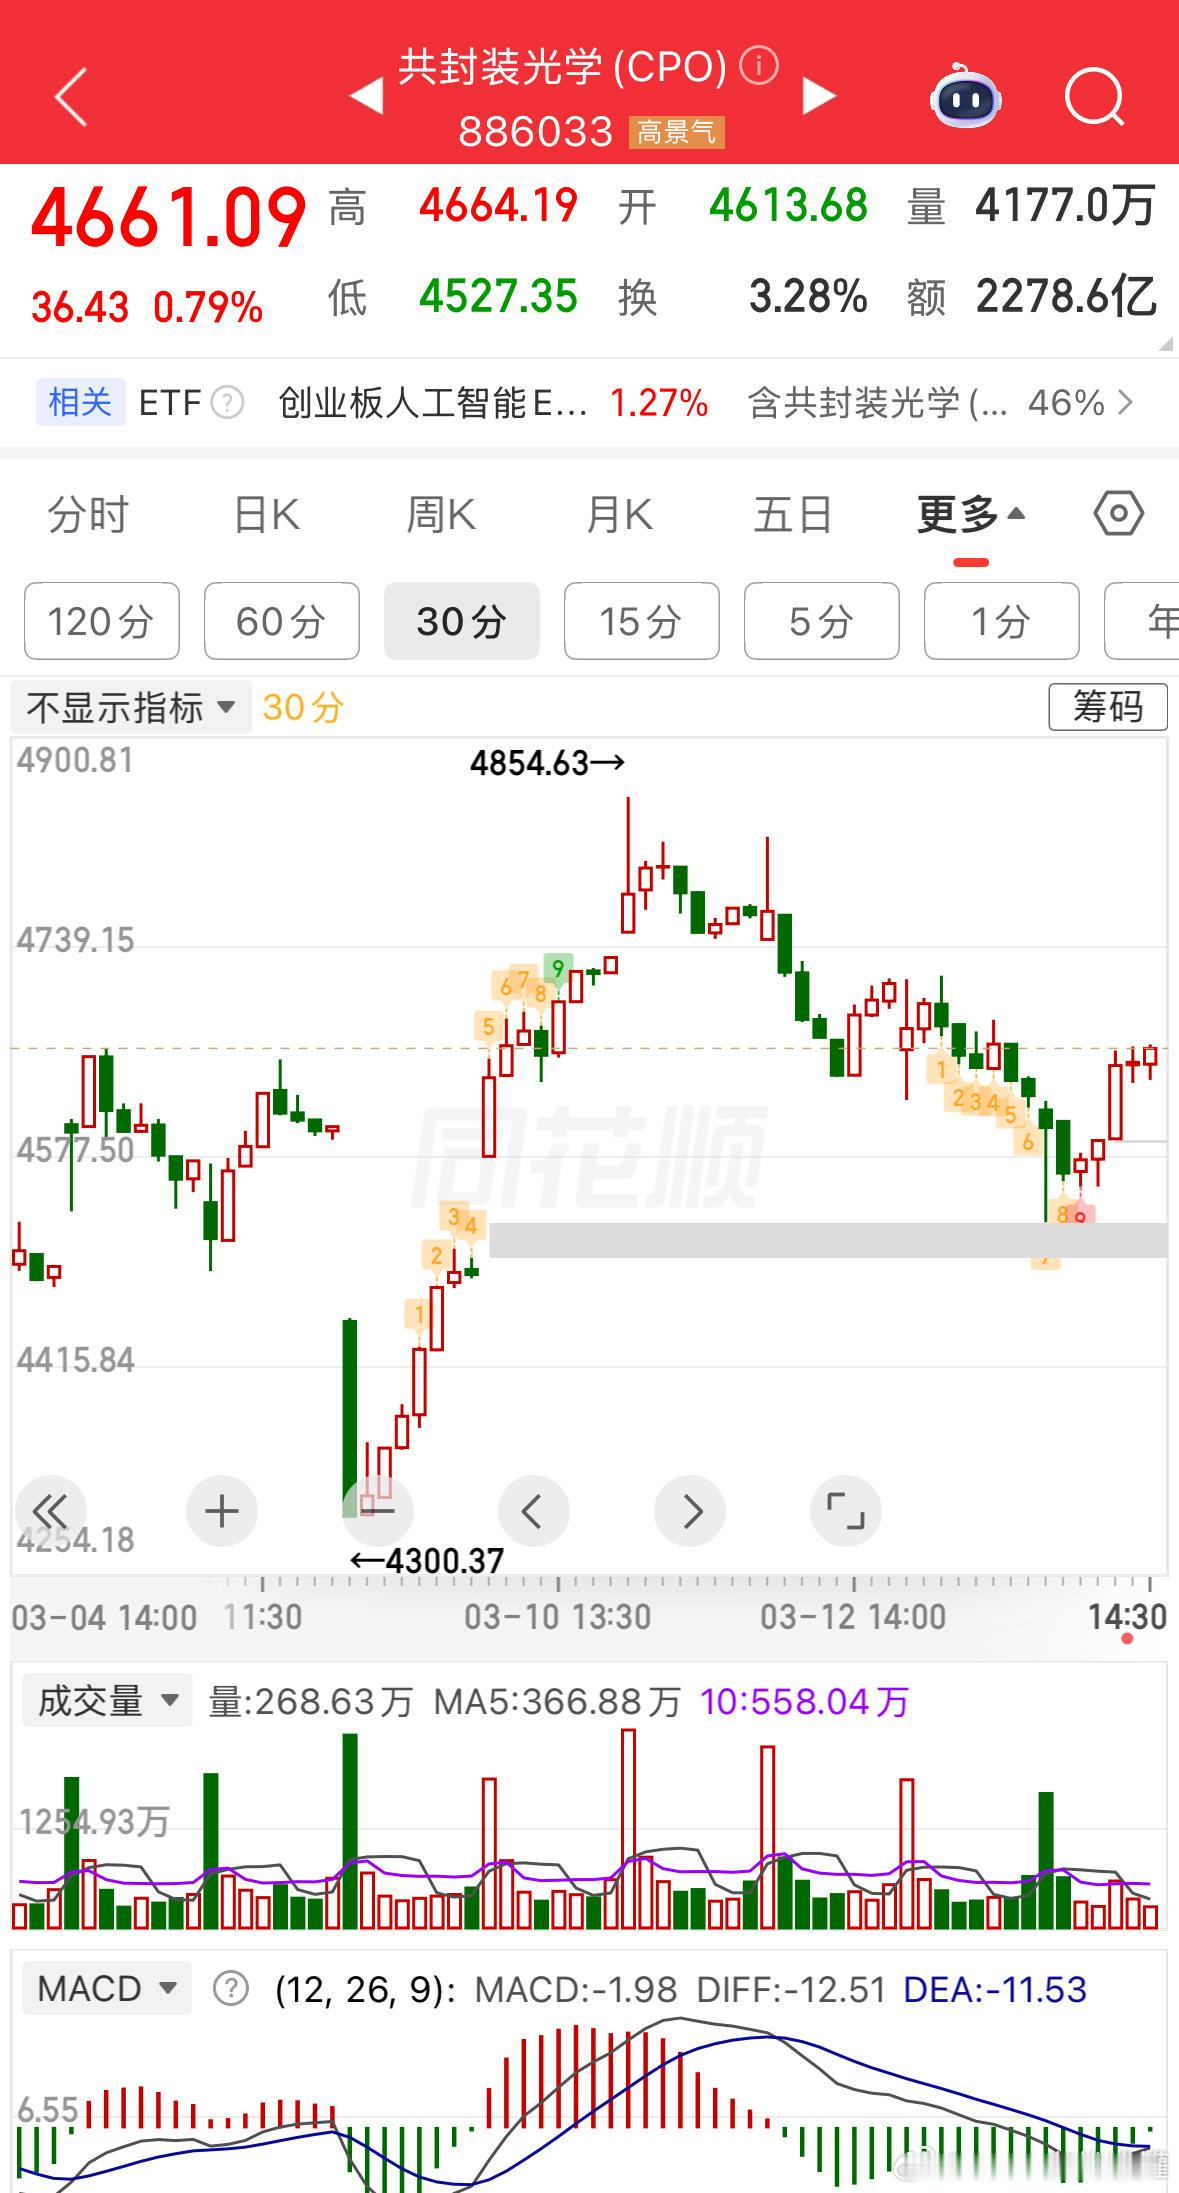Select the 30分 timeframe
Viewport: 1179px width, 2193px height.
461,621
